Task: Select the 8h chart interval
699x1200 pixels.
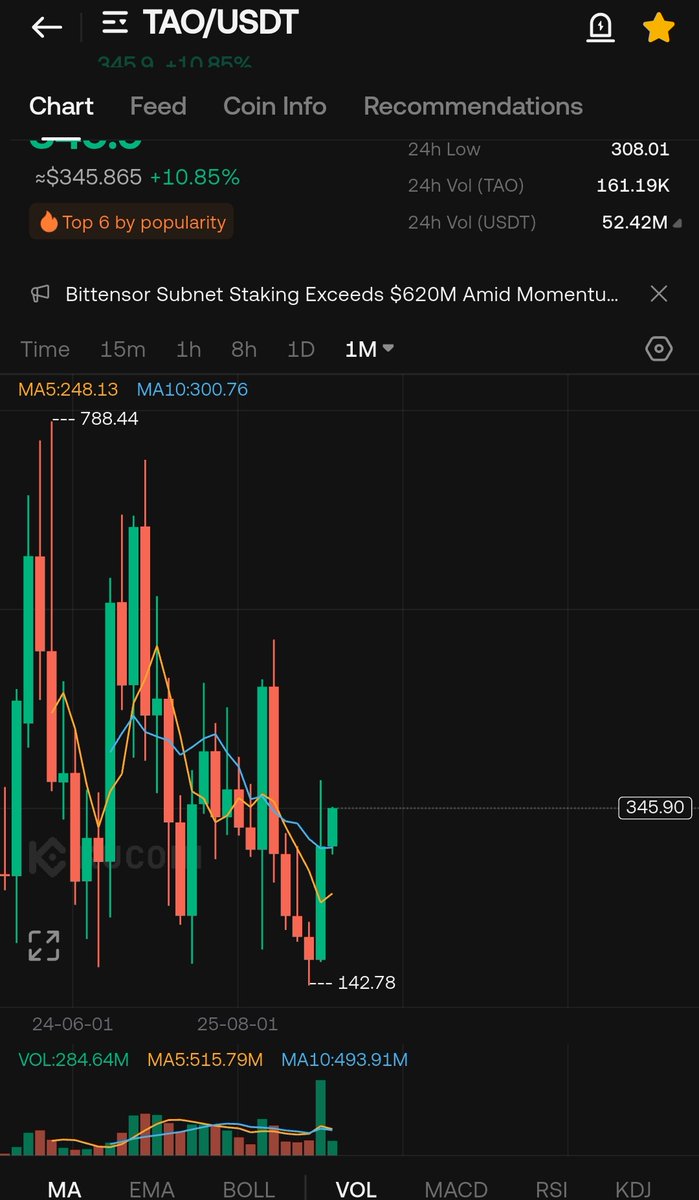Action: (x=244, y=349)
